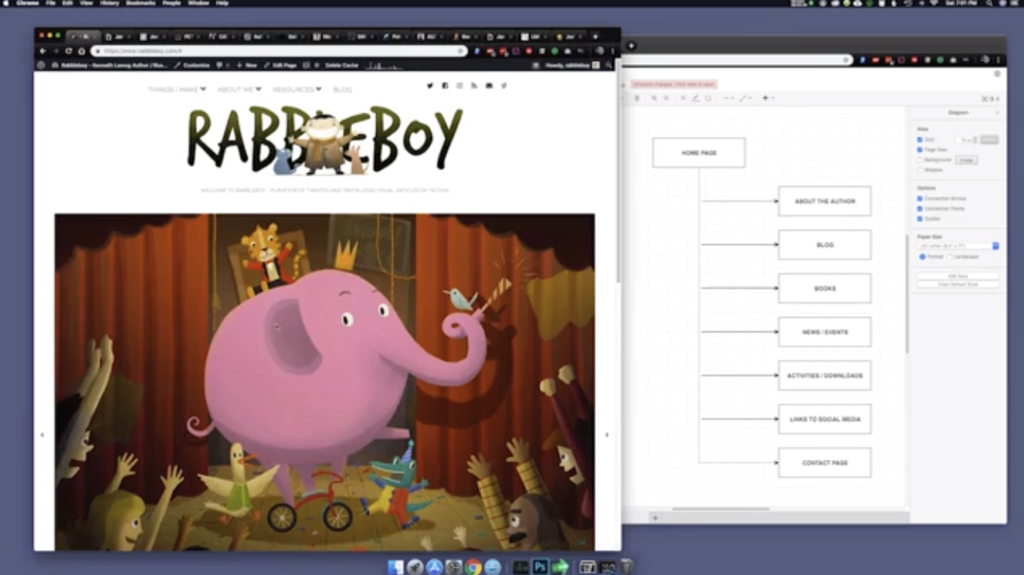Open the Chrome three-dot menu in right window
Image resolution: width=1024 pixels, height=575 pixels.
click(x=998, y=60)
